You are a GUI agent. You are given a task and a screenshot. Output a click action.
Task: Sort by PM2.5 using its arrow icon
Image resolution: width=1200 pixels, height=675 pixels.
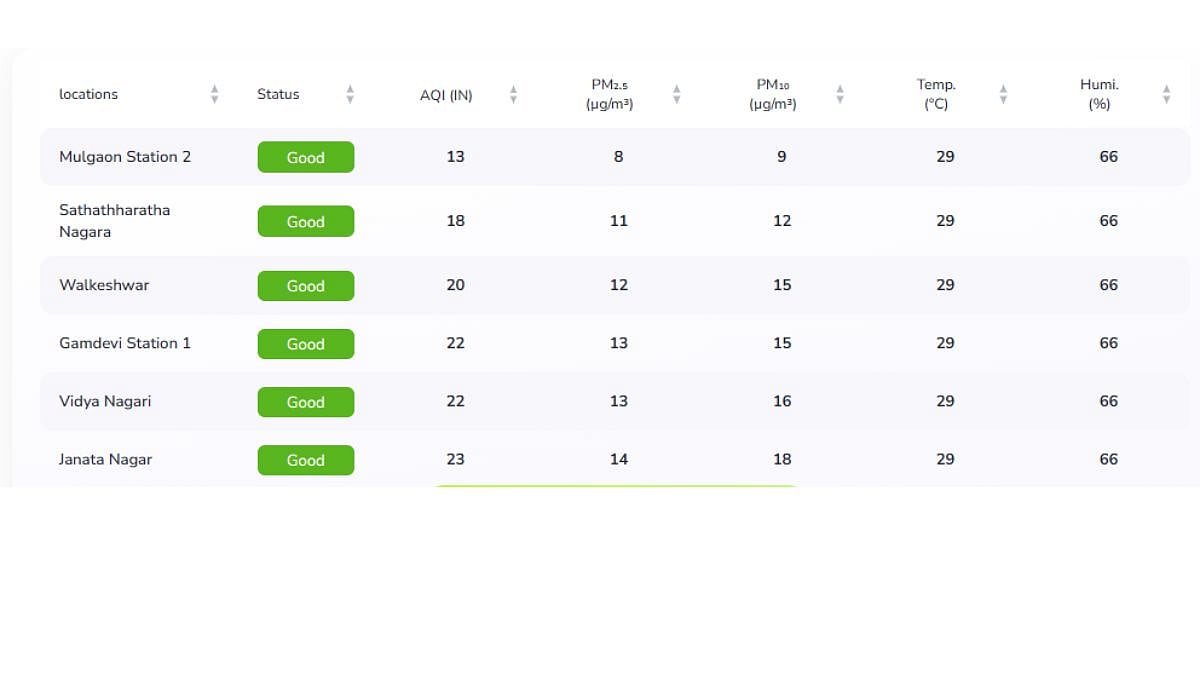coord(676,94)
